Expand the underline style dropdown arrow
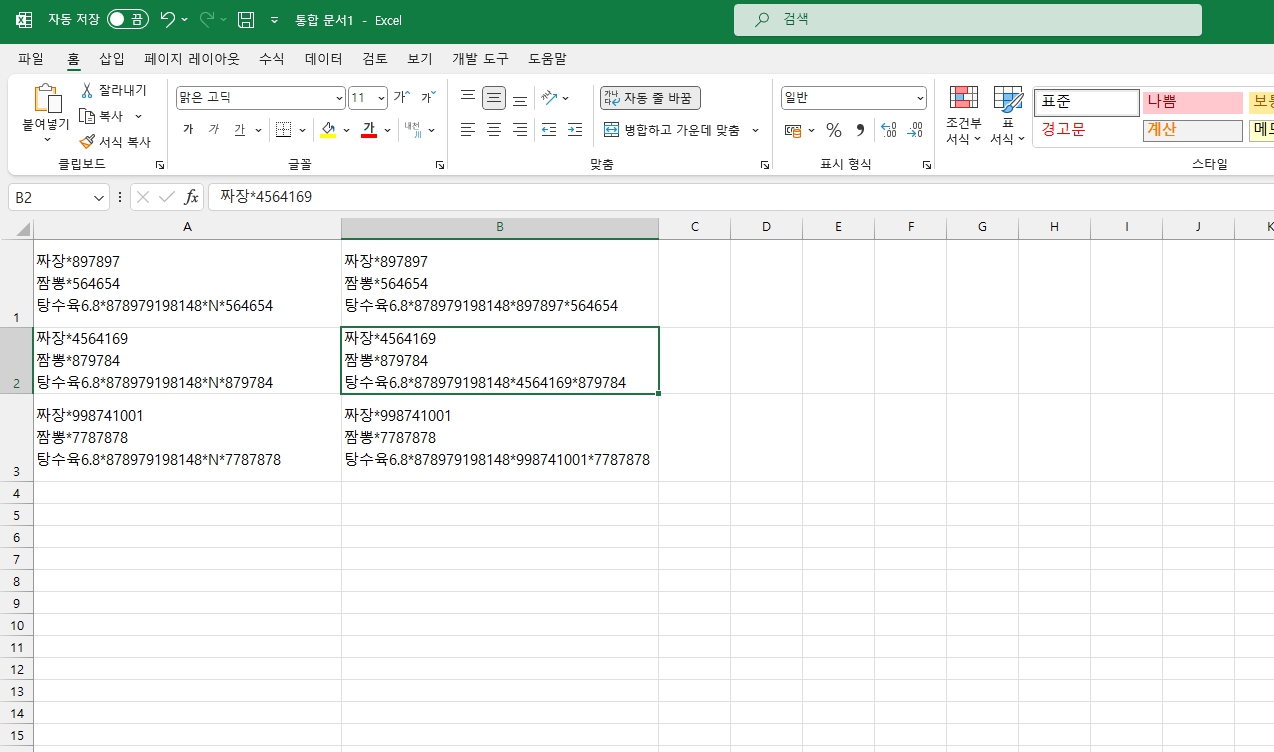 pos(258,130)
